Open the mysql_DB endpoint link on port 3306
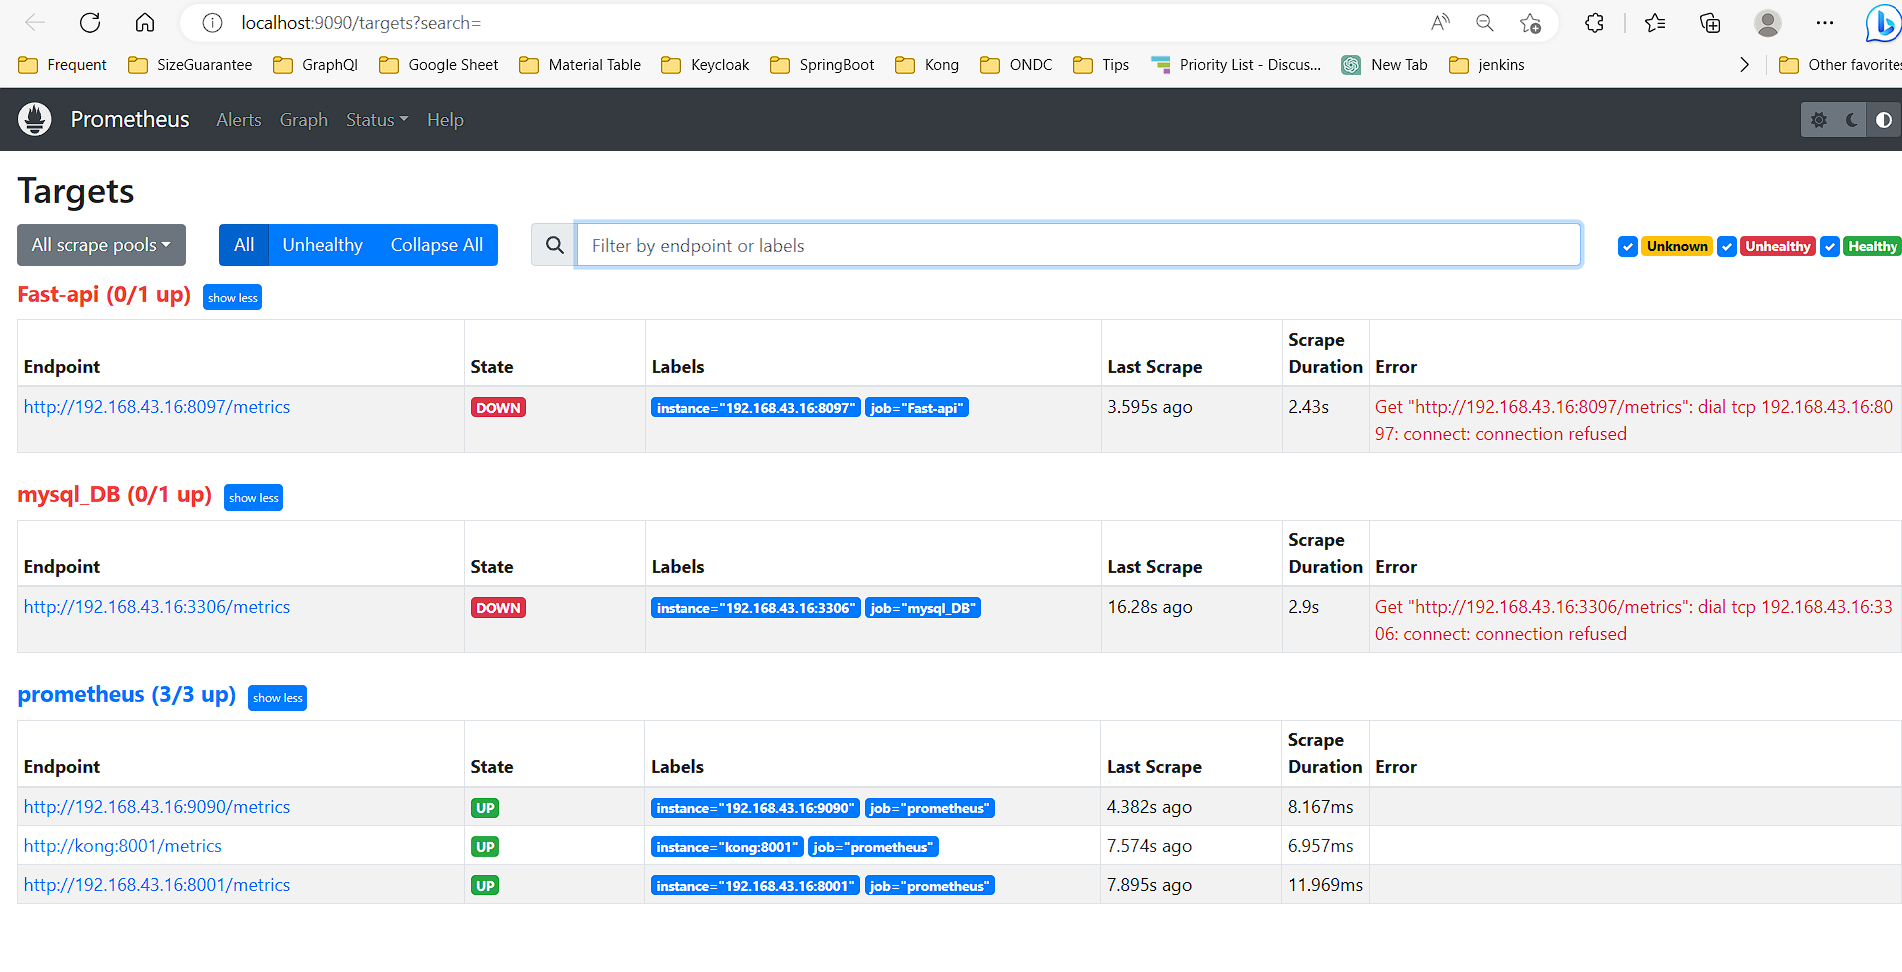This screenshot has height=972, width=1902. click(x=157, y=607)
